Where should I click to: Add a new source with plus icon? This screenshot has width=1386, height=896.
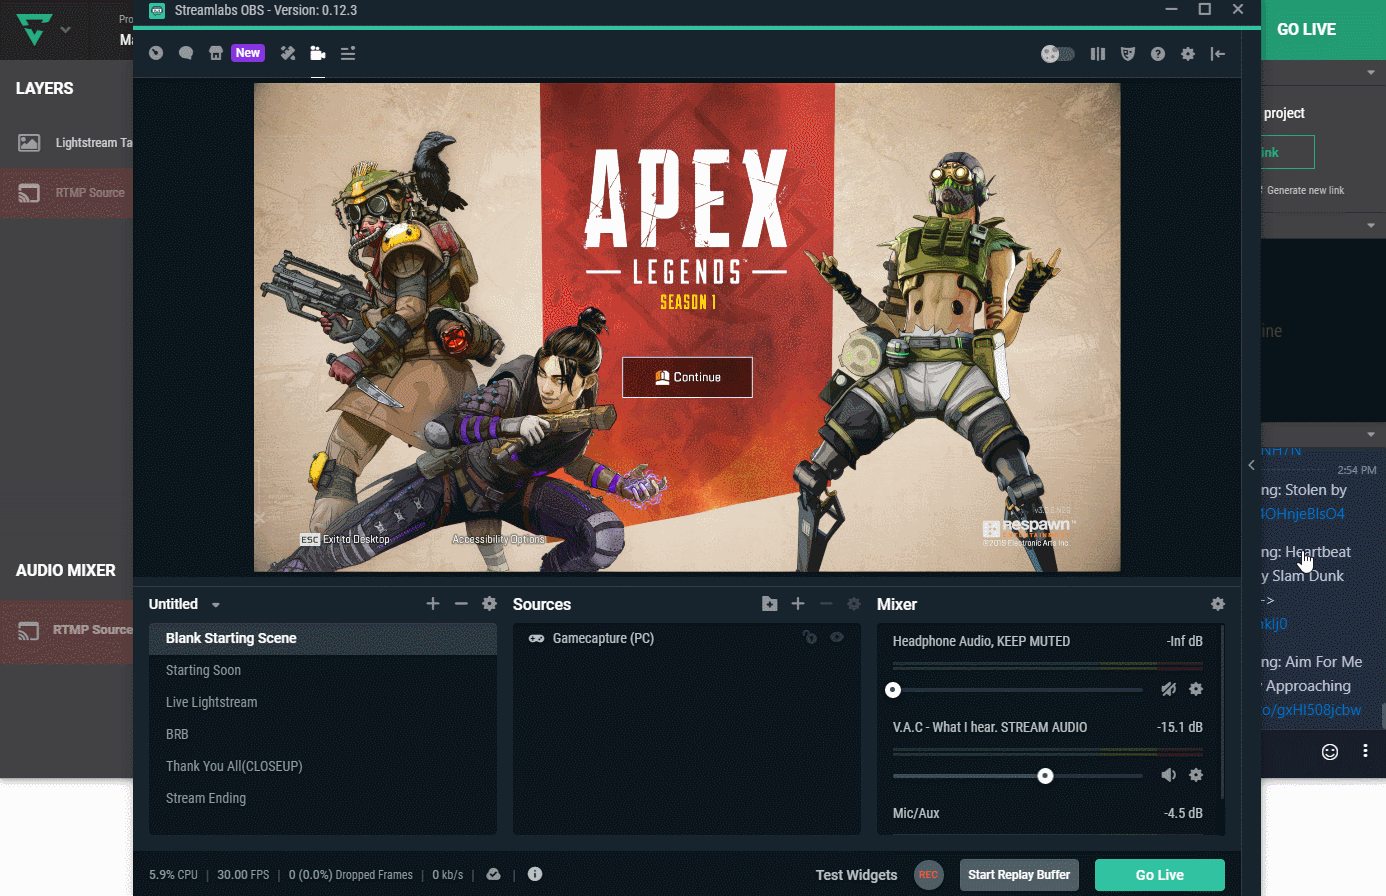(x=798, y=603)
